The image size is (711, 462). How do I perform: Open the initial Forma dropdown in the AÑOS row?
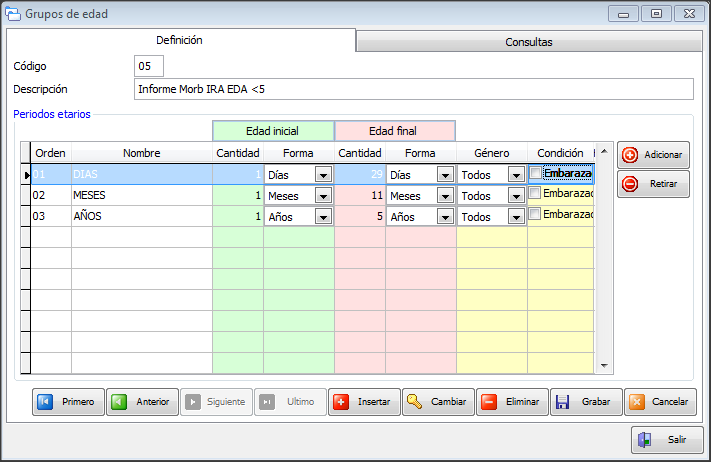coord(323,217)
